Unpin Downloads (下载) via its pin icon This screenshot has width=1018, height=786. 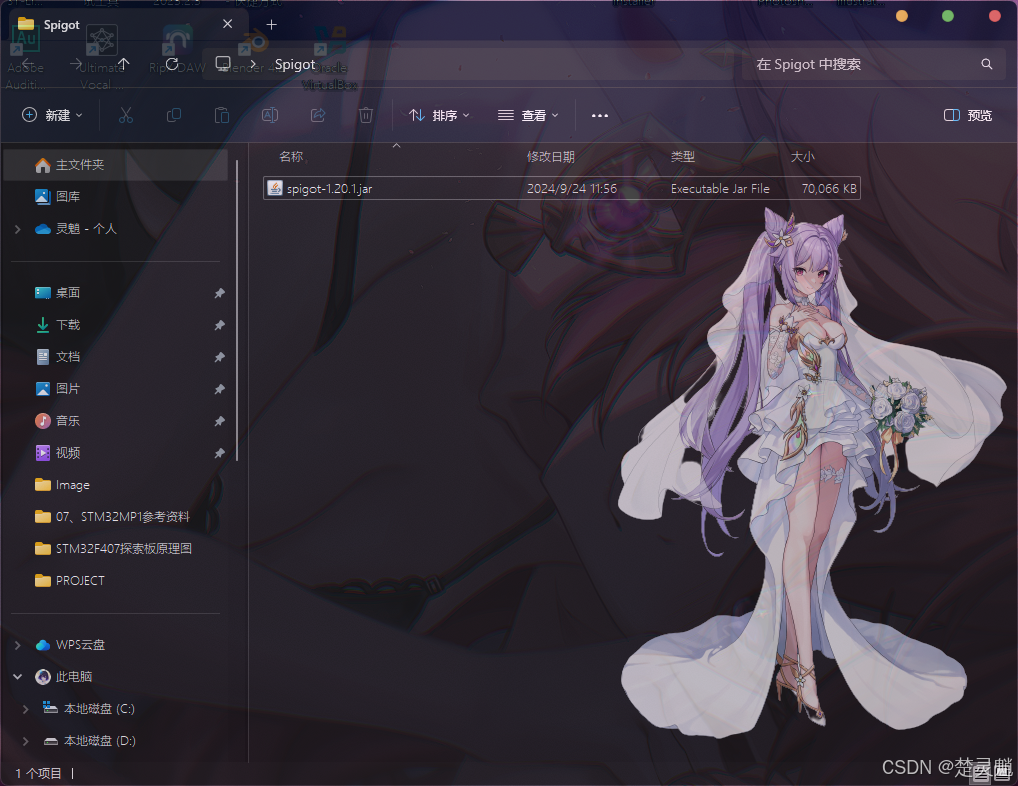tap(219, 325)
